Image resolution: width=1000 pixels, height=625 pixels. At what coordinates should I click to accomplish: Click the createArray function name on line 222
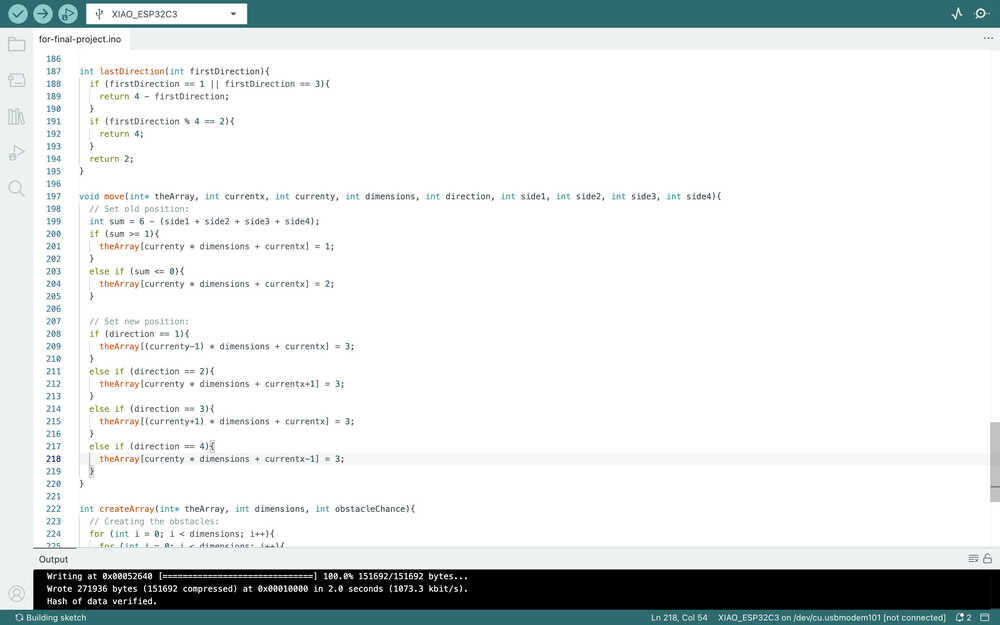(127, 509)
